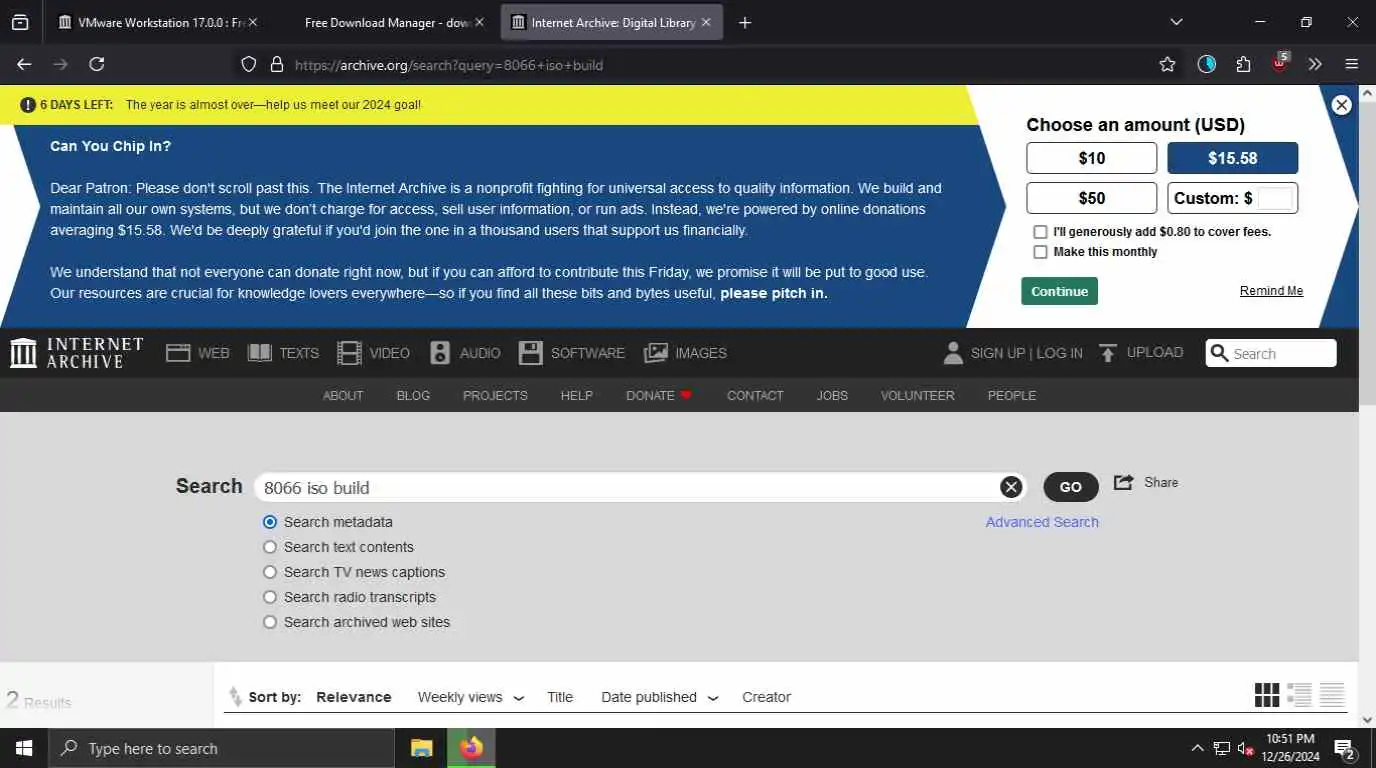This screenshot has width=1376, height=768.
Task: Select Search TV news captions radio button
Action: pyautogui.click(x=270, y=572)
